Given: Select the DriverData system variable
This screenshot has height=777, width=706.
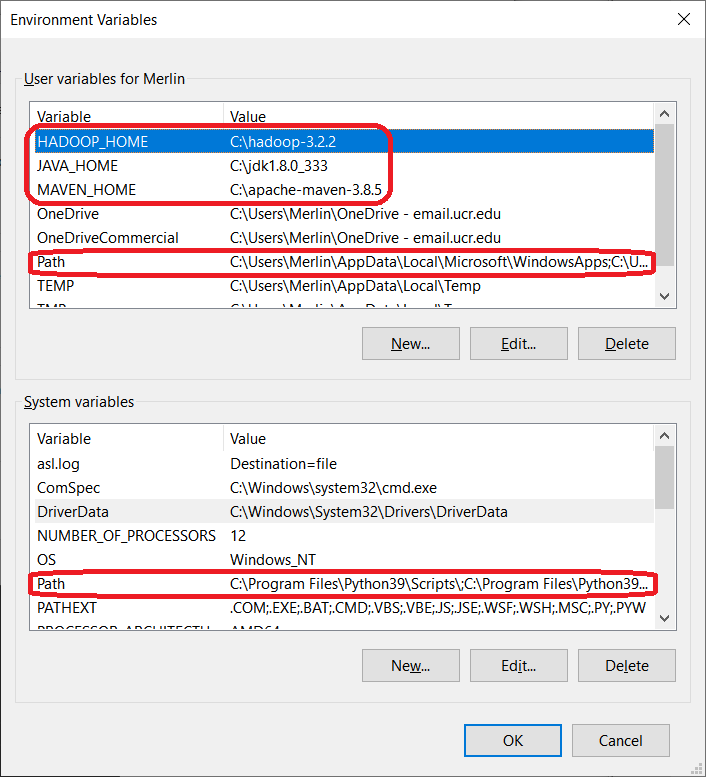Looking at the screenshot, I should [344, 512].
